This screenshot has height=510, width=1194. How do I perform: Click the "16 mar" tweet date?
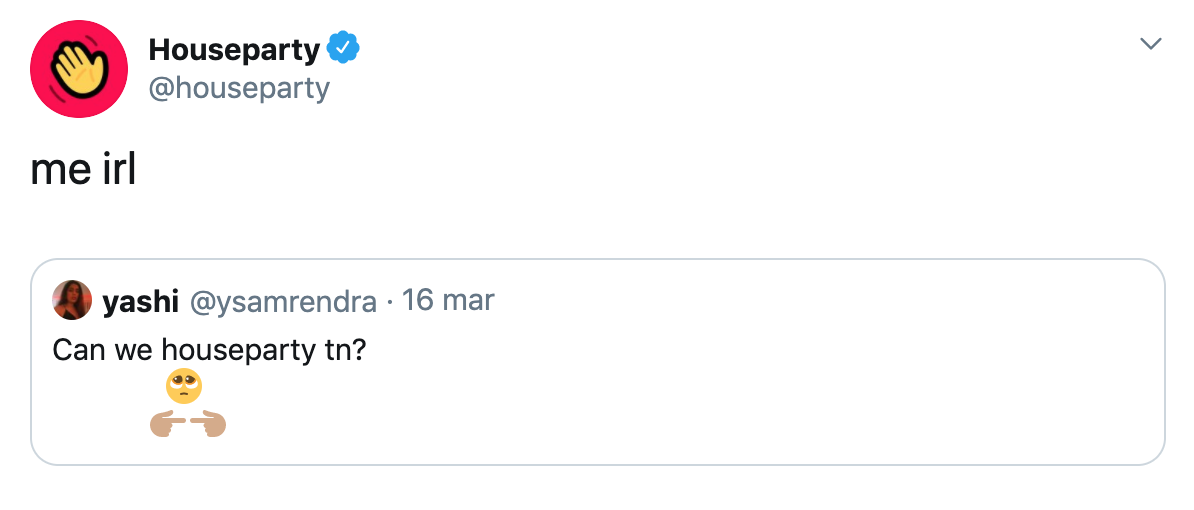tap(448, 300)
